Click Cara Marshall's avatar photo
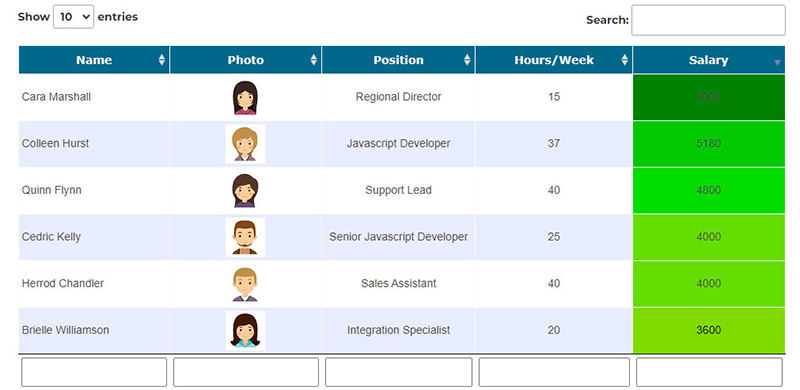Image resolution: width=800 pixels, height=390 pixels. coord(245,98)
